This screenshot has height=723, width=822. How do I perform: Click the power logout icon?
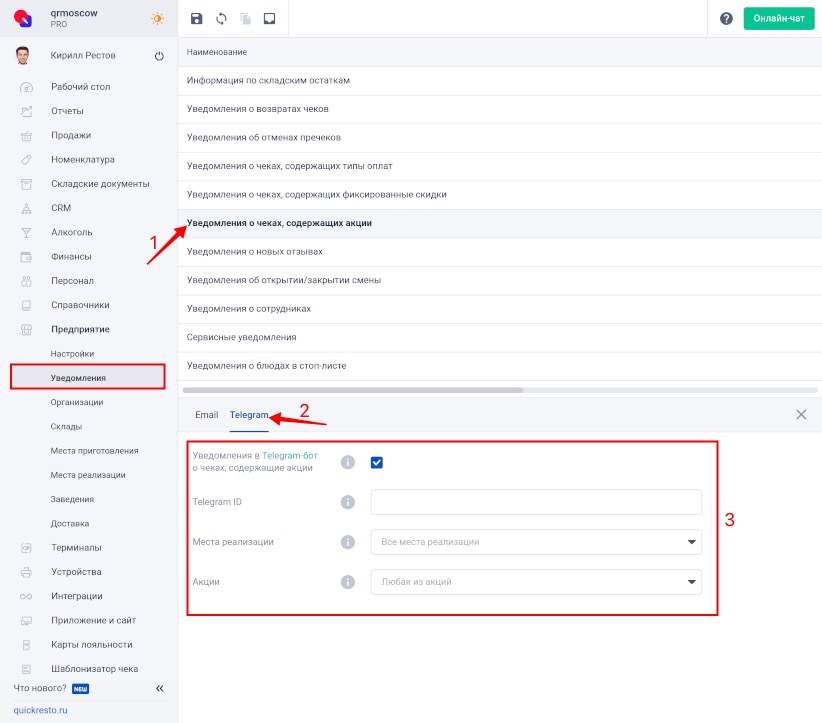pos(159,57)
